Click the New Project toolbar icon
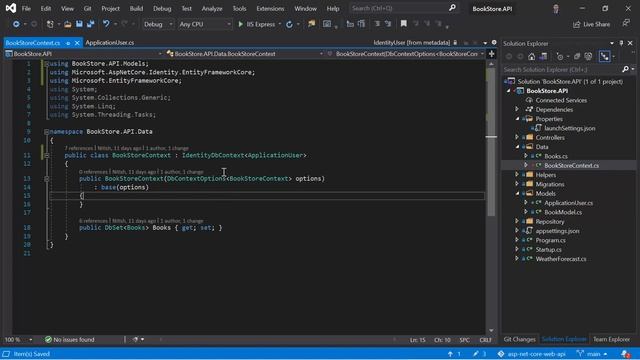 [50, 24]
